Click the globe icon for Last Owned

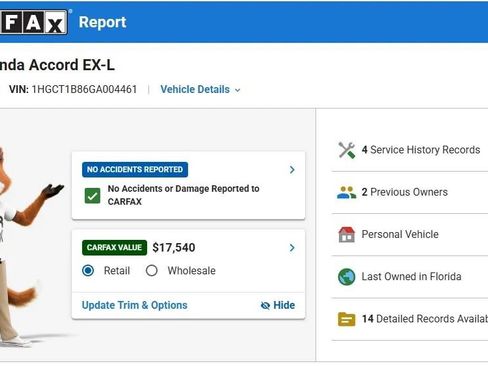click(x=347, y=277)
